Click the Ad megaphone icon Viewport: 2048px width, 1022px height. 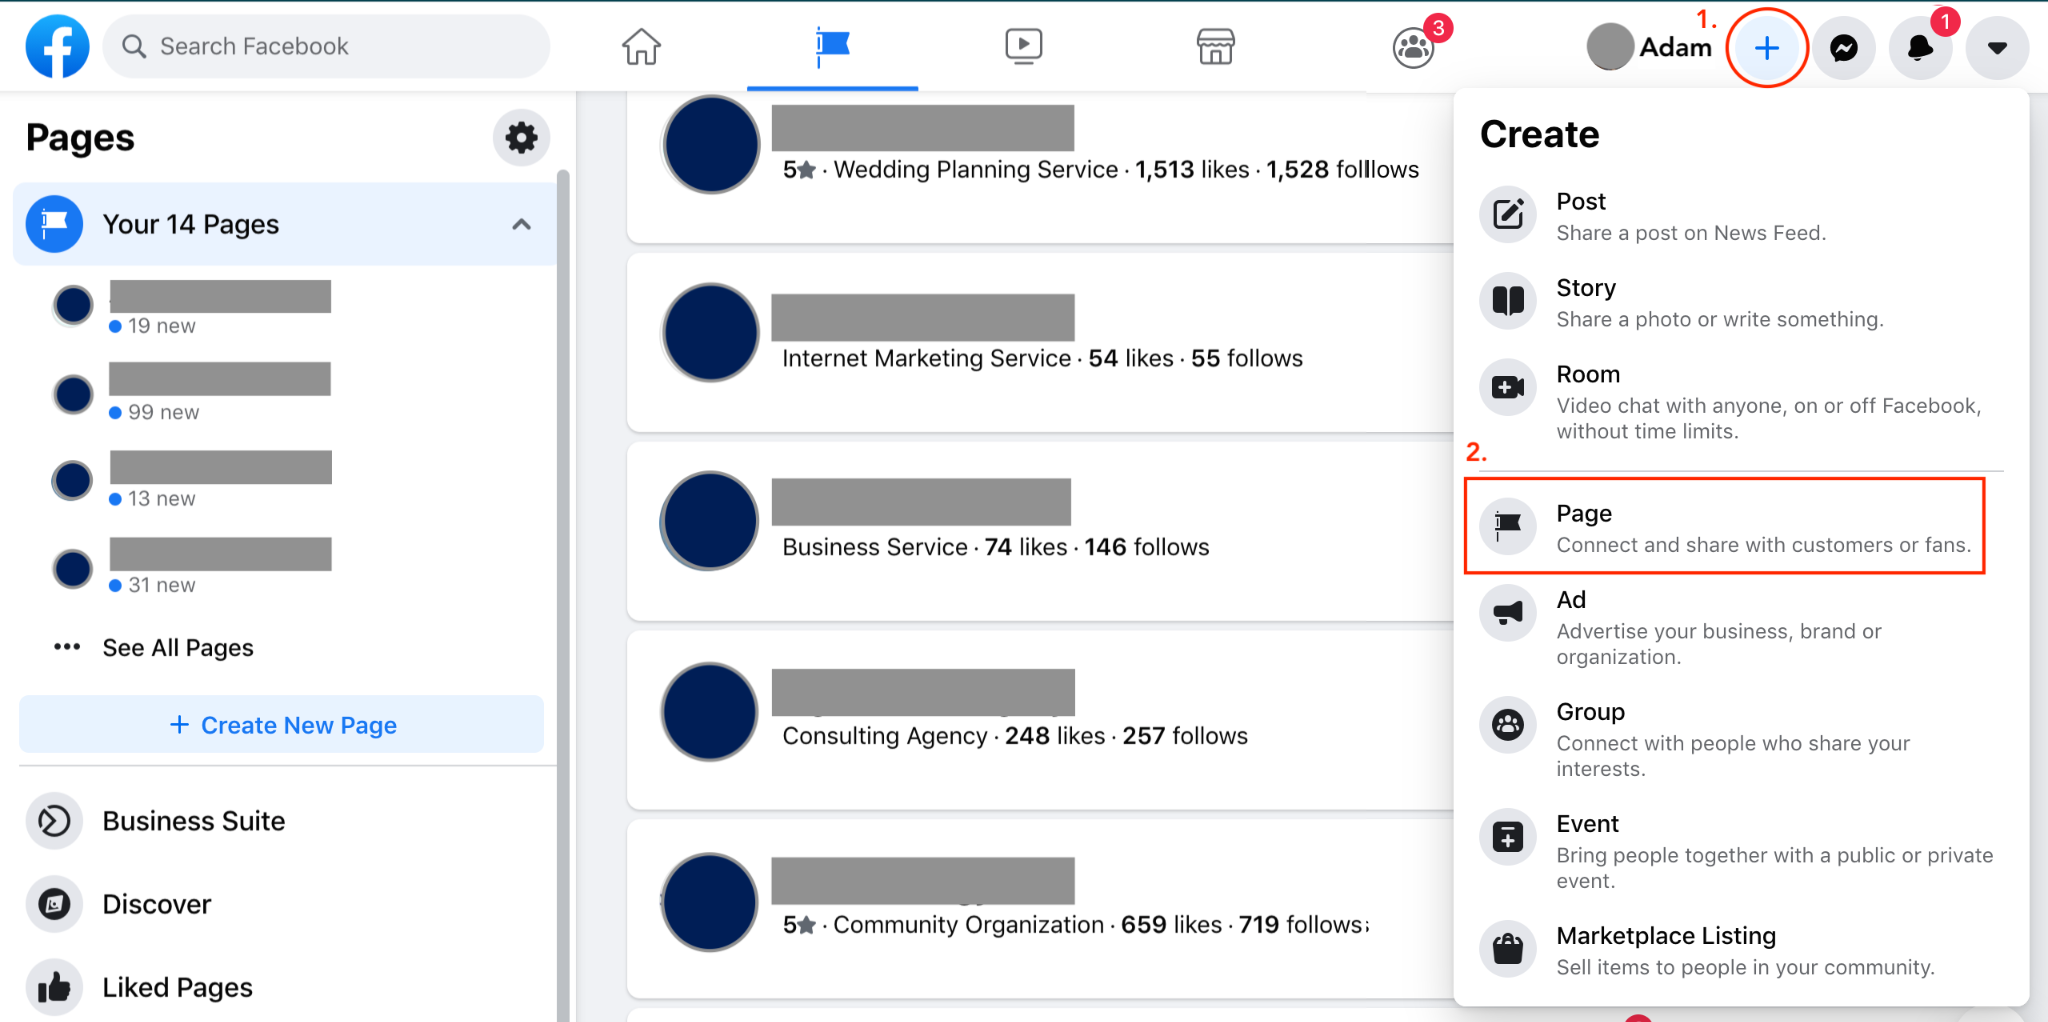[1508, 613]
